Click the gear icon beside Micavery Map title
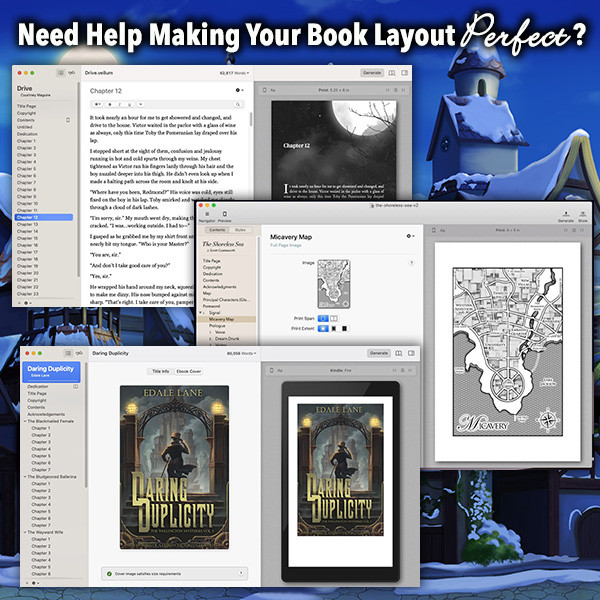Viewport: 600px width, 600px height. (409, 237)
